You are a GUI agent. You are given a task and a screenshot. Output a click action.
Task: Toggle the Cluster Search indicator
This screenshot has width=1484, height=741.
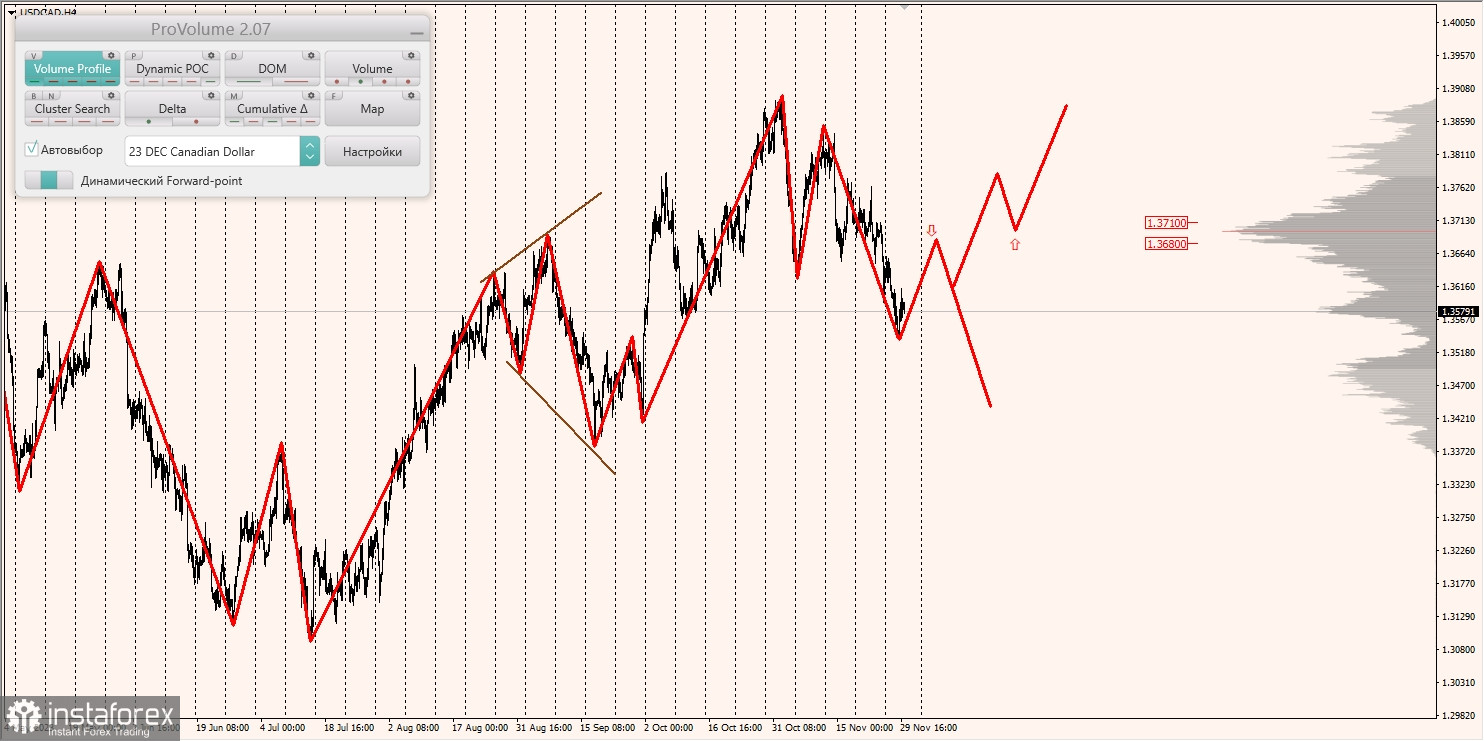click(x=73, y=109)
